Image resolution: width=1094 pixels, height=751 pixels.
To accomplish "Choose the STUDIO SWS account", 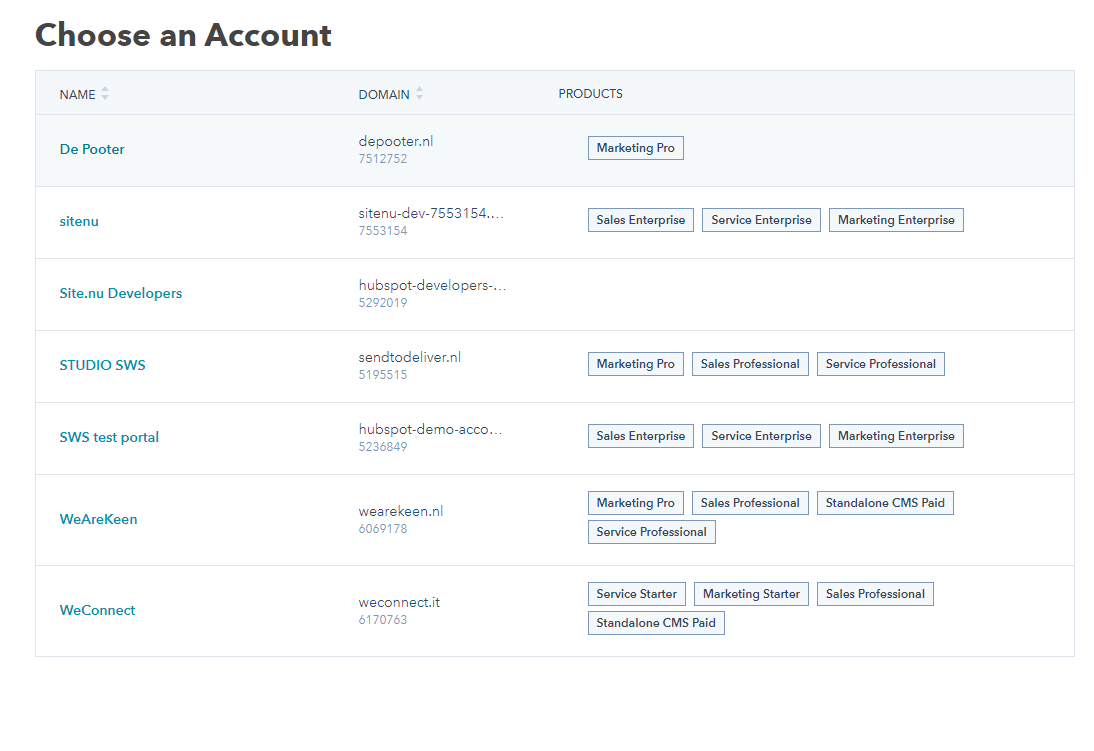I will 103,365.
